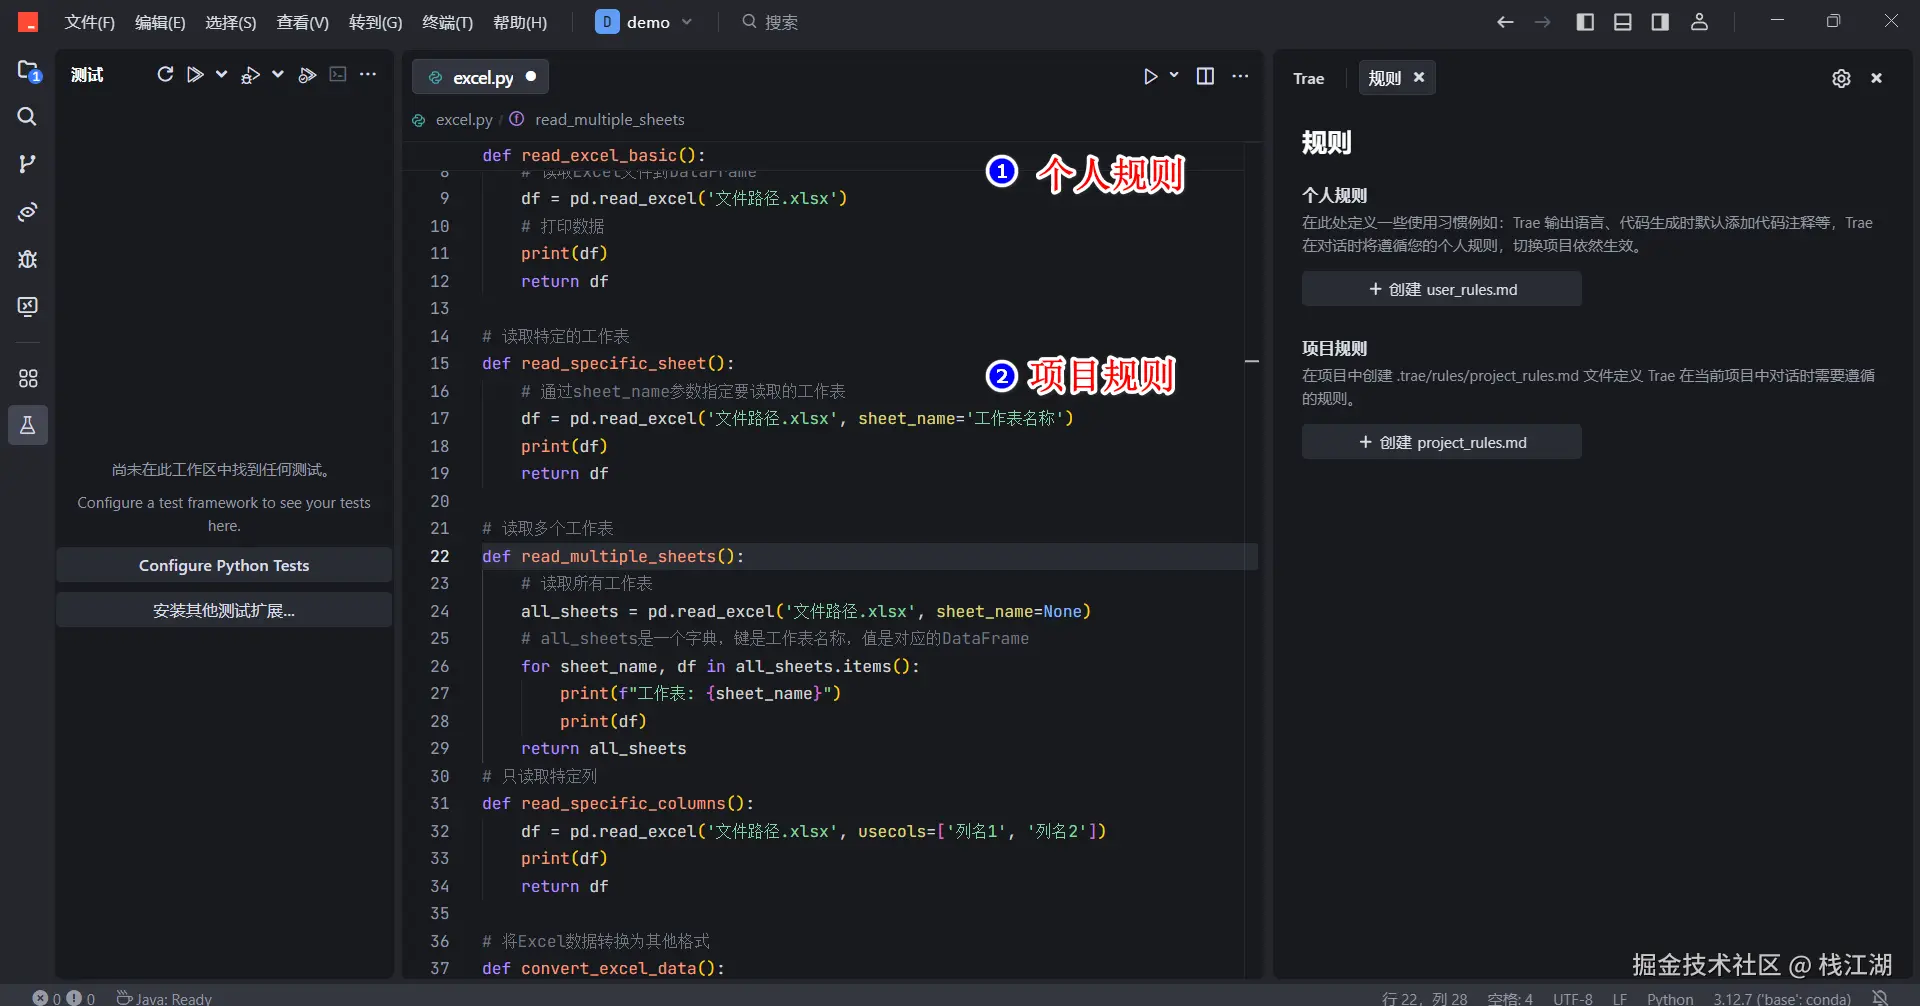Expand the run file dropdown in editor
The width and height of the screenshot is (1920, 1006).
click(1174, 75)
